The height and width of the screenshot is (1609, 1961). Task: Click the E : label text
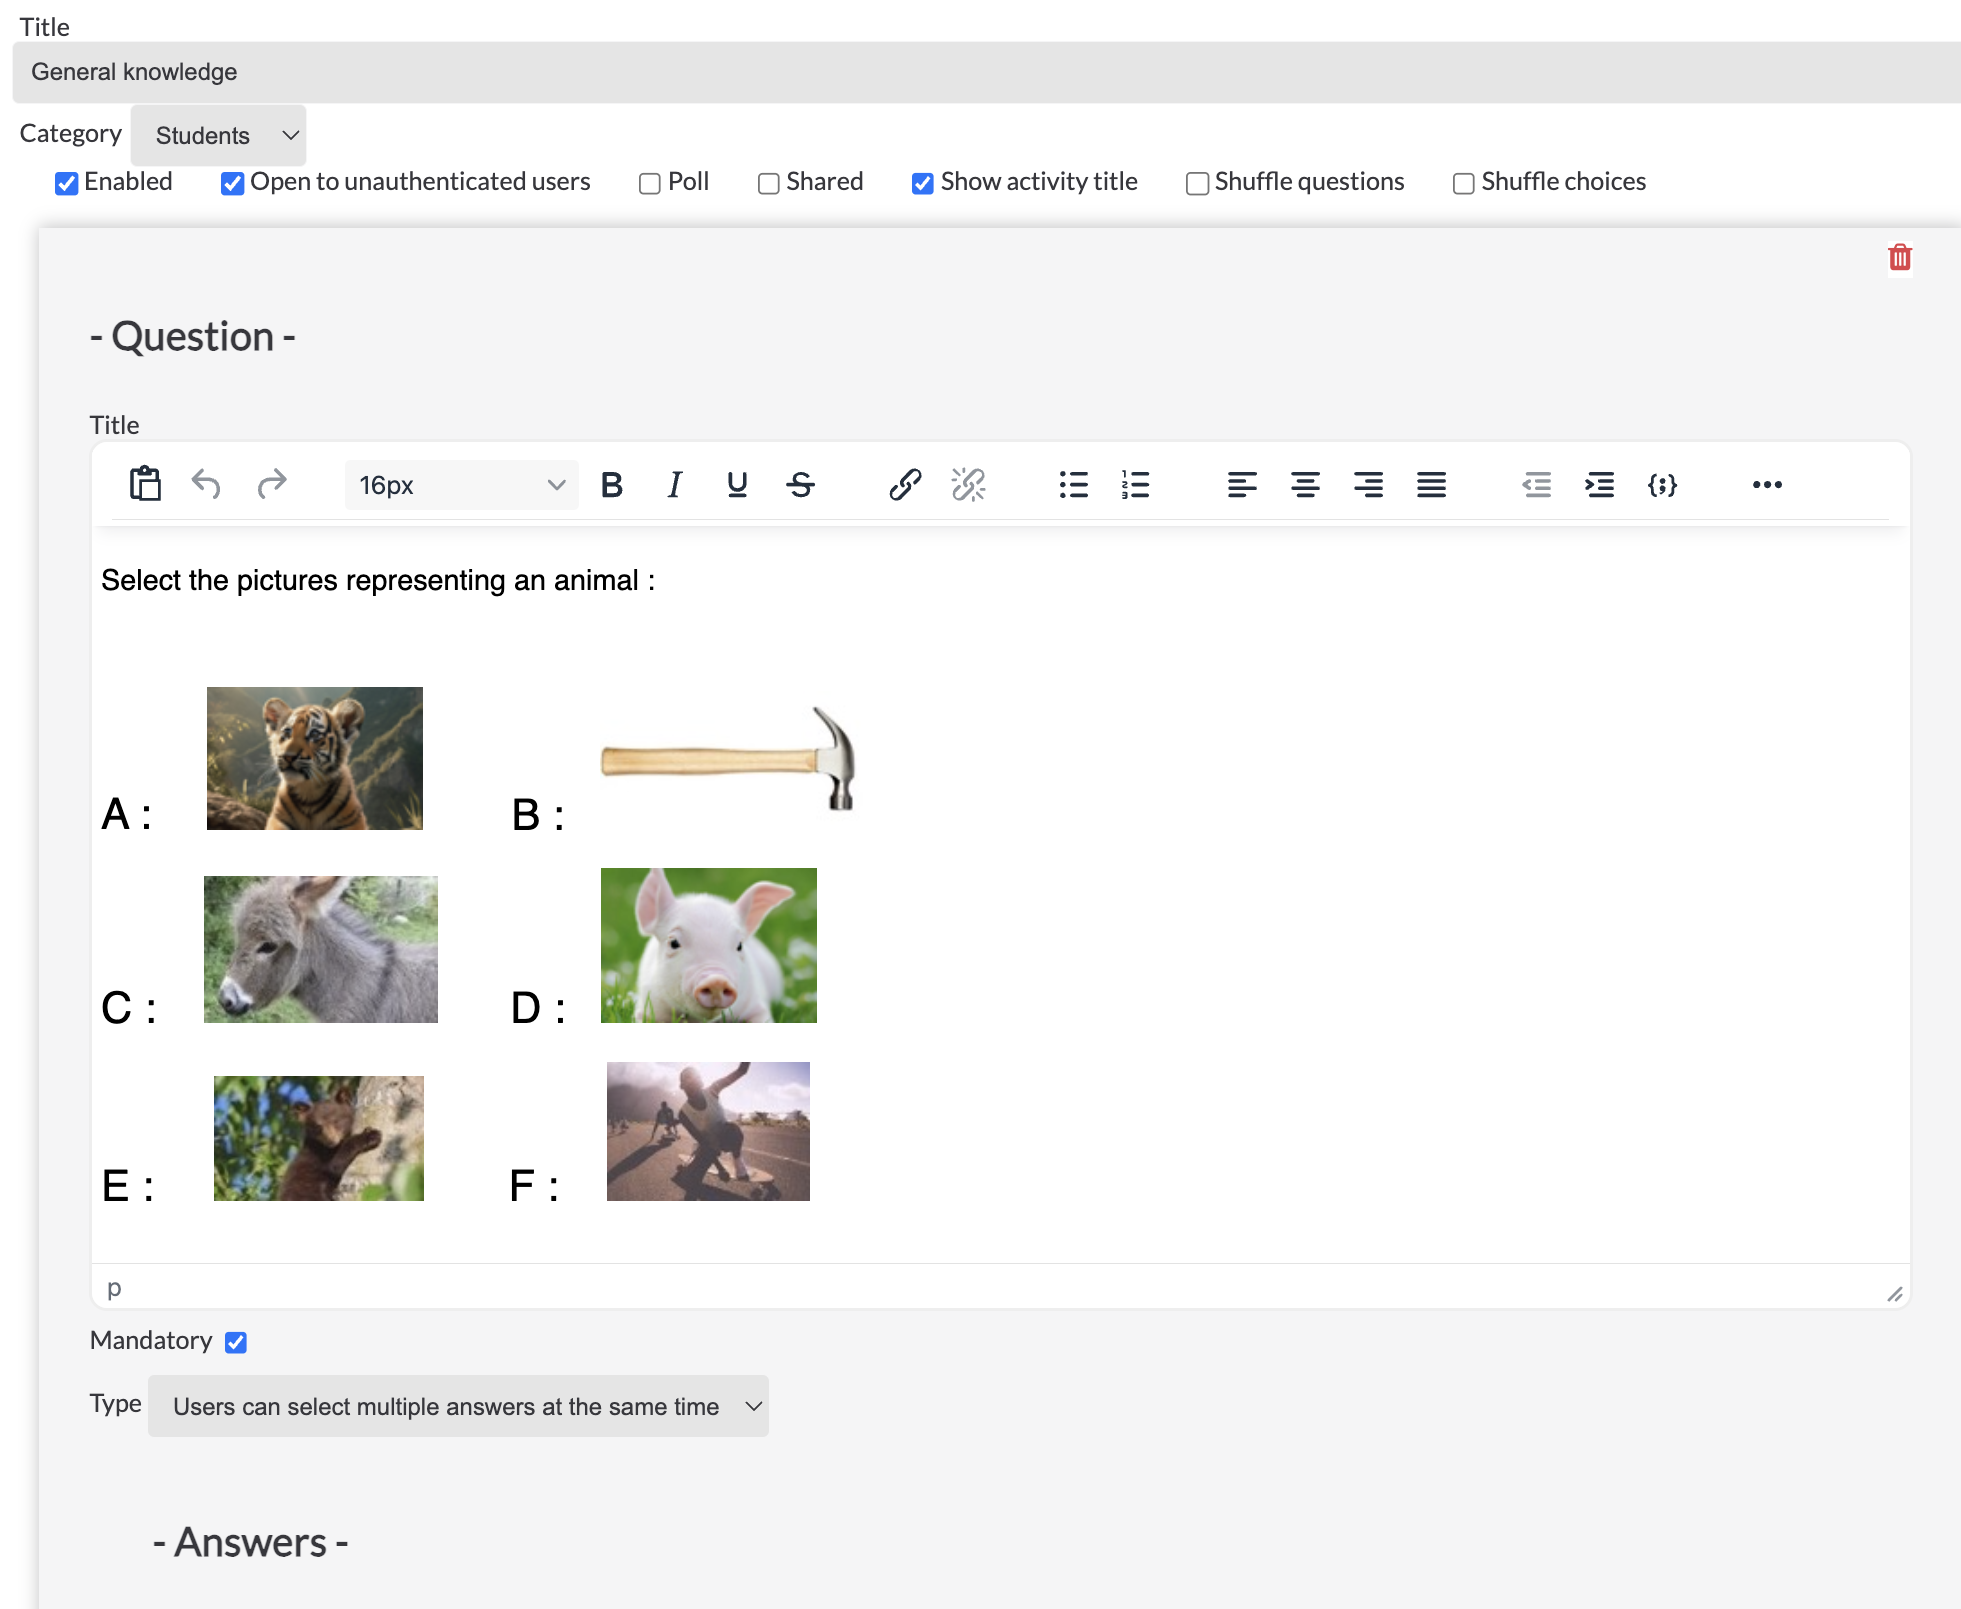128,1186
